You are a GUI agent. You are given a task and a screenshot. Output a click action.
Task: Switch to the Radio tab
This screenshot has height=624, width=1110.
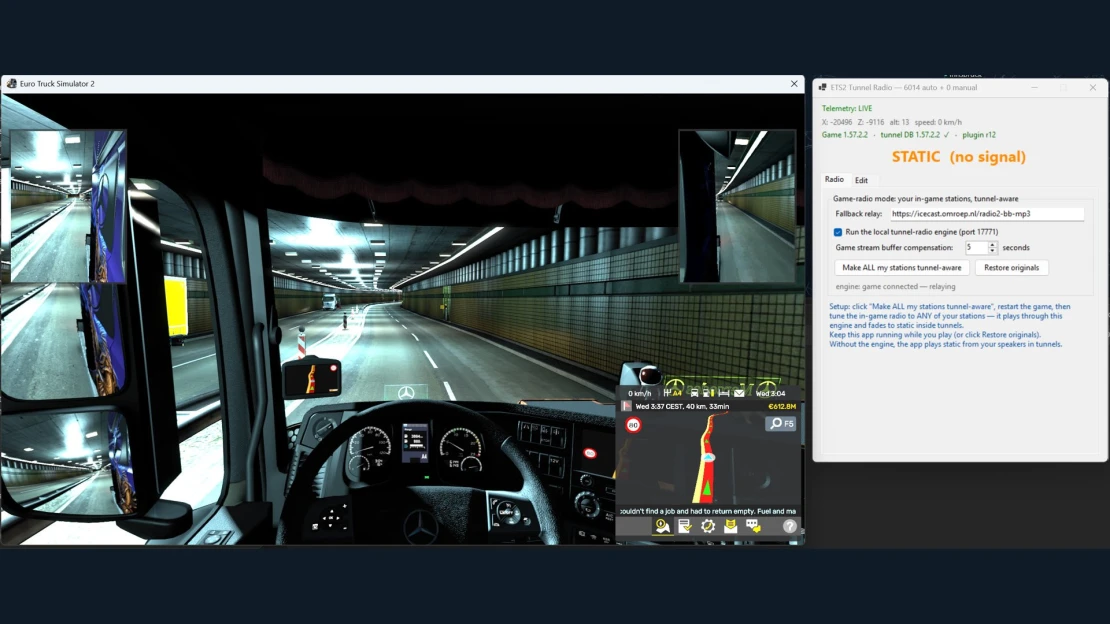834,180
